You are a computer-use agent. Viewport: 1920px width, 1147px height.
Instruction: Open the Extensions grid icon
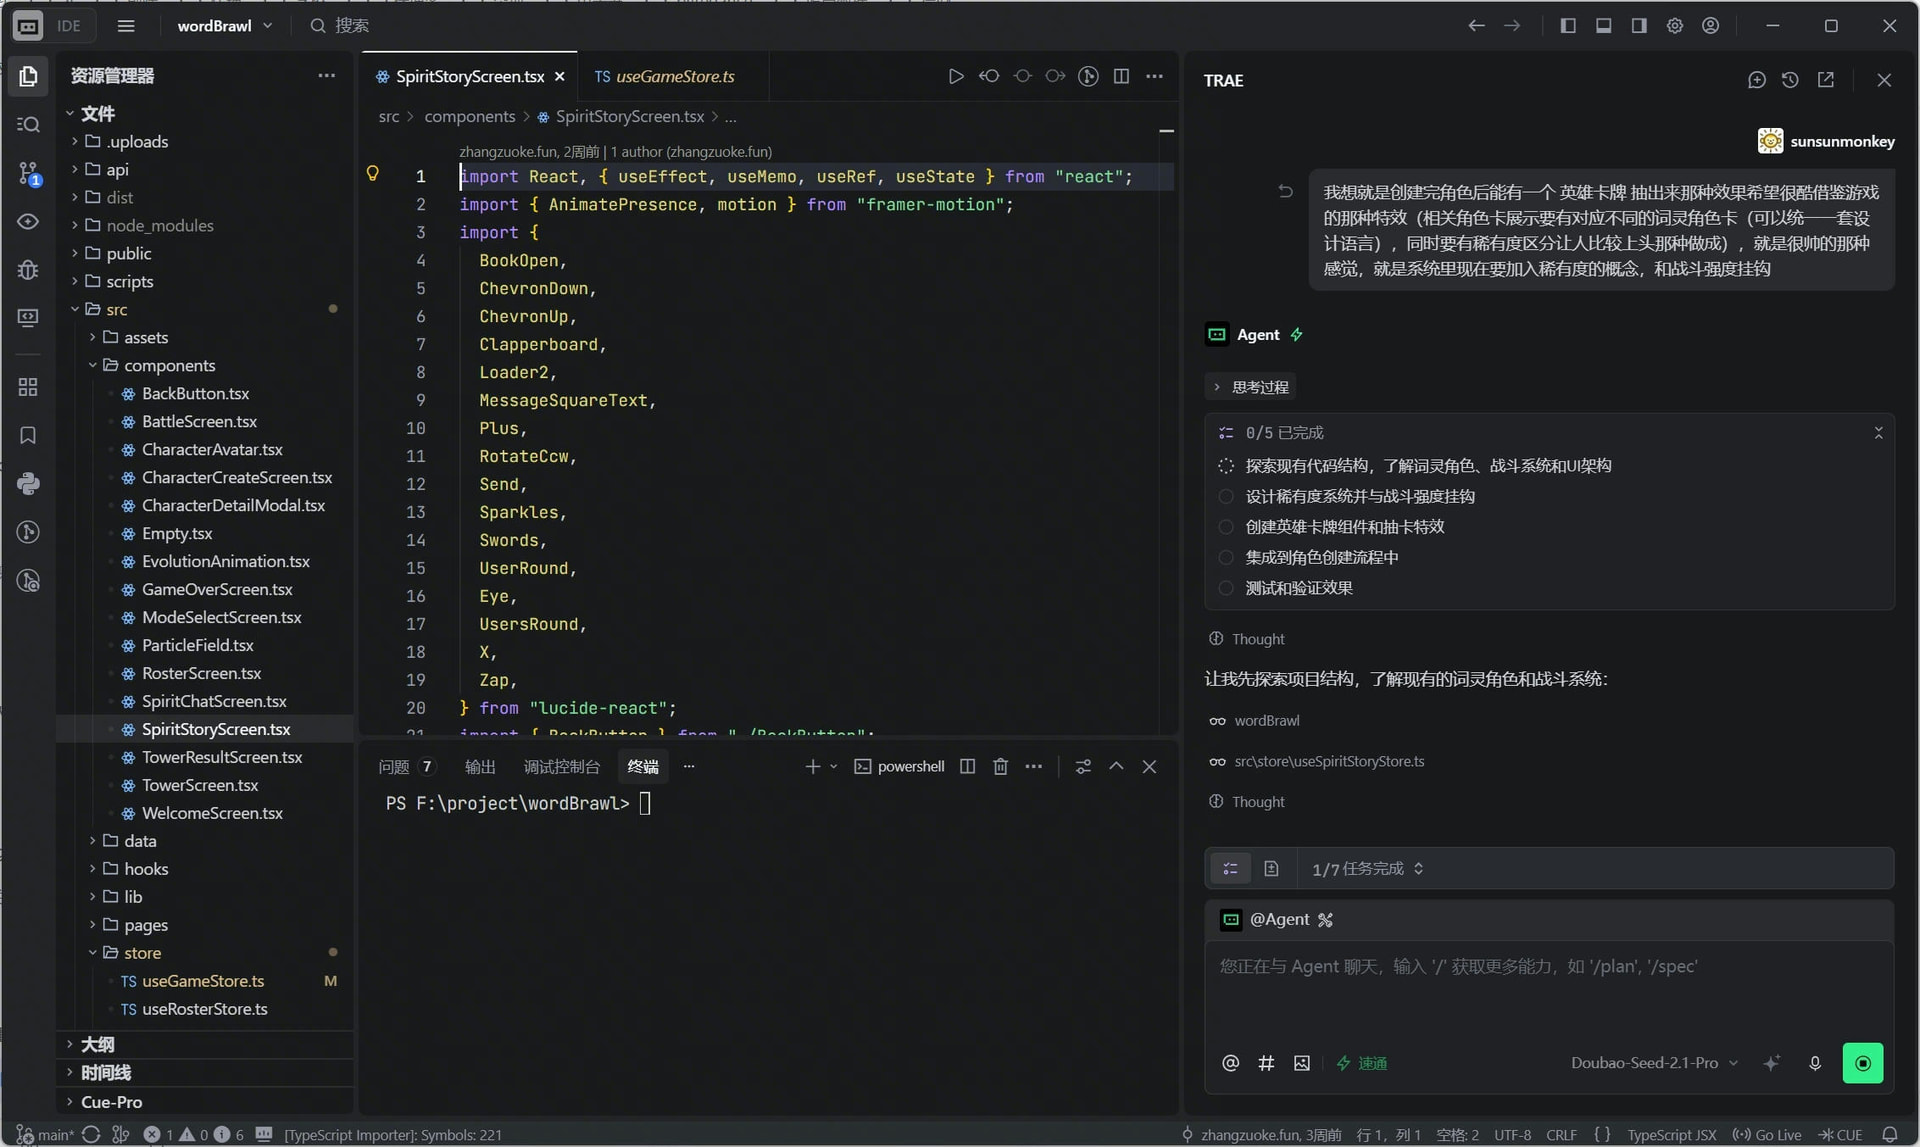click(28, 387)
